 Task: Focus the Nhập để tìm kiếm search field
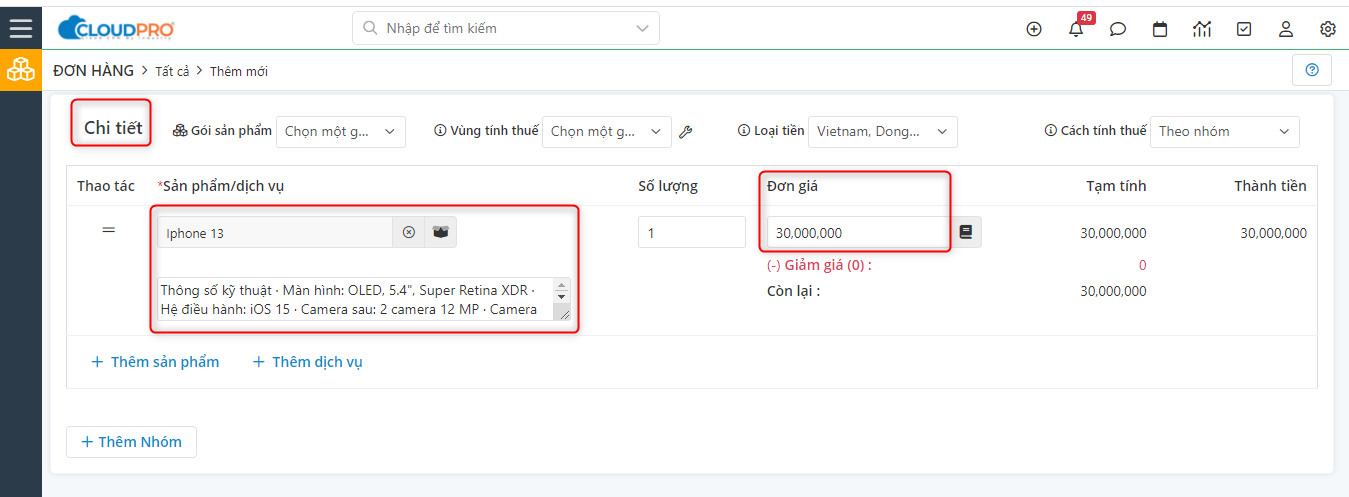pos(506,28)
